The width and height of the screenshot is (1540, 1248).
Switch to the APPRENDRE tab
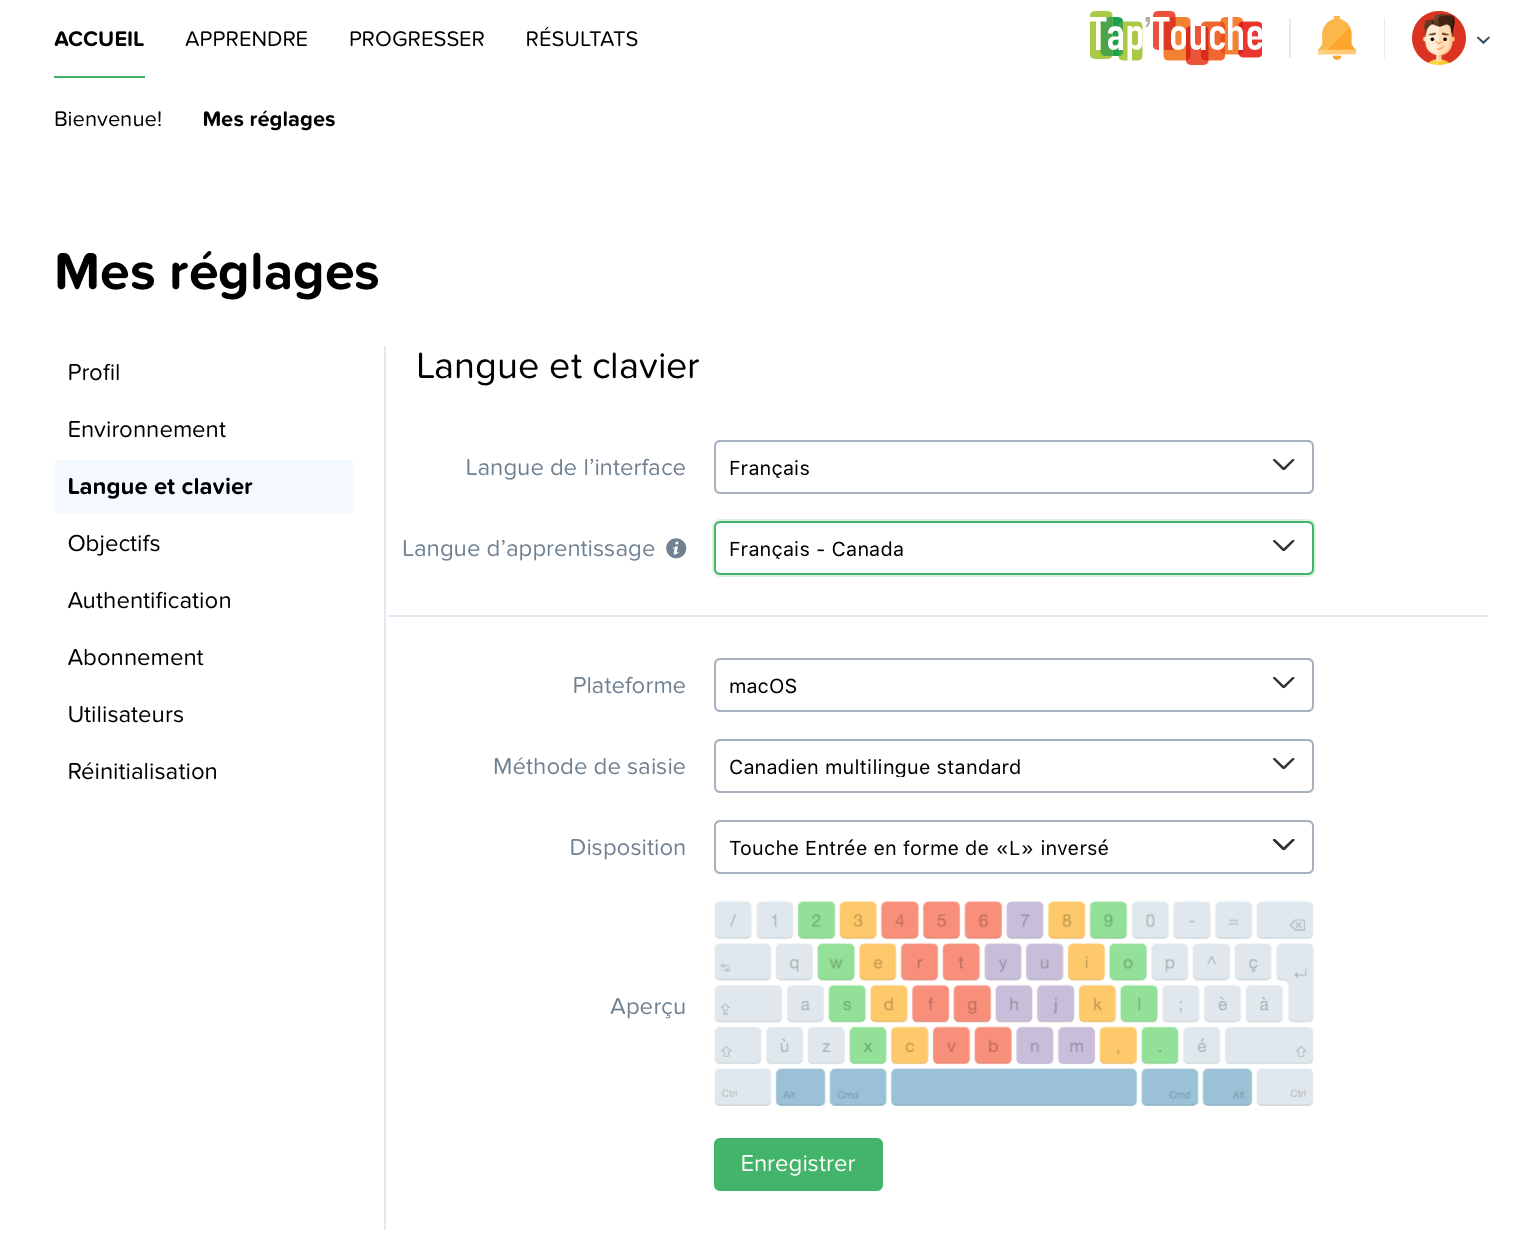(x=246, y=39)
